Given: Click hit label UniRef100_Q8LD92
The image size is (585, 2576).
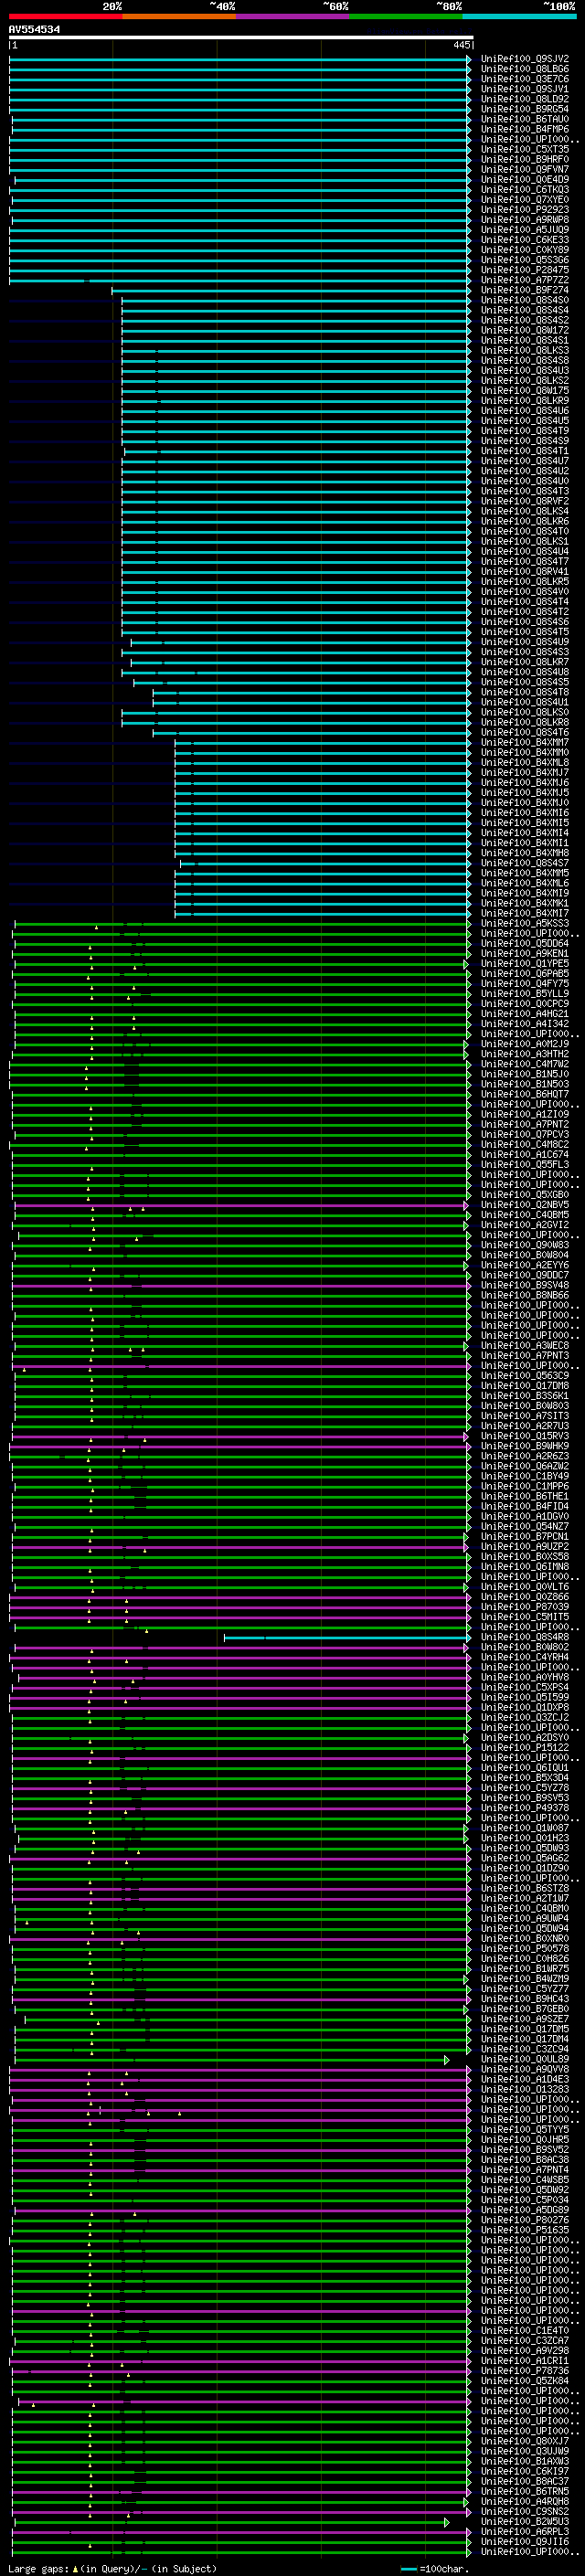Looking at the screenshot, I should click(525, 99).
